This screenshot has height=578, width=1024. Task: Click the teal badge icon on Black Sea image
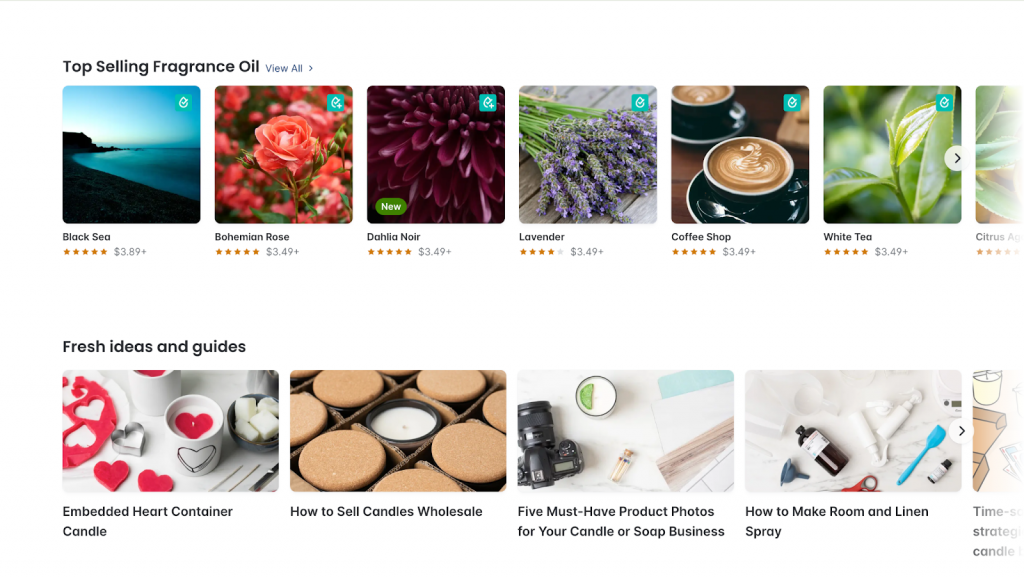tap(184, 102)
